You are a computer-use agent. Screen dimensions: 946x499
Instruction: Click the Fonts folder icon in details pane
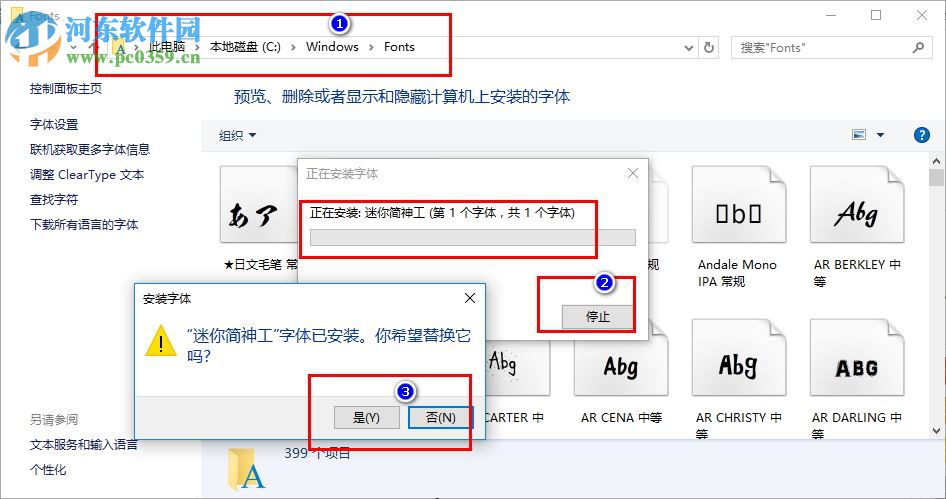(x=247, y=469)
